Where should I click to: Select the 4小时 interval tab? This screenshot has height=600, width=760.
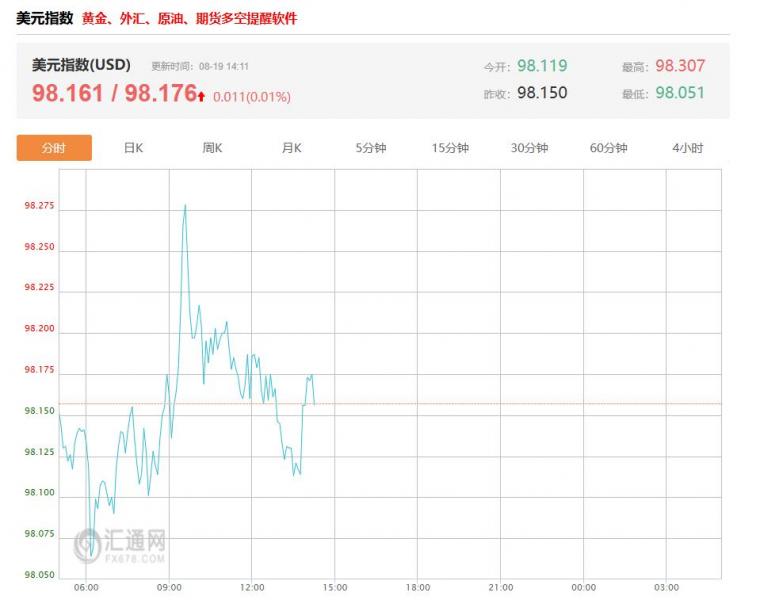(687, 148)
